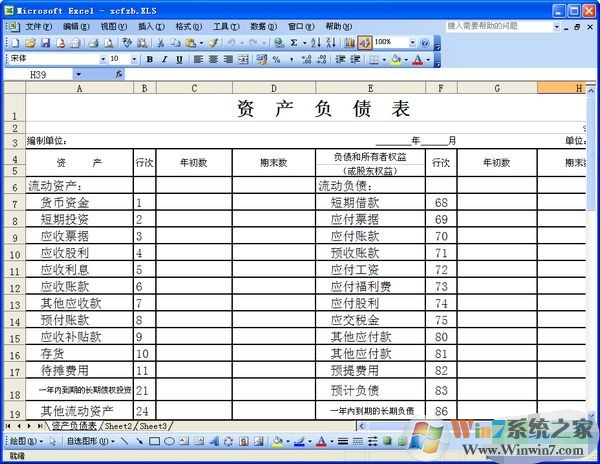The height and width of the screenshot is (464, 600).
Task: Open the Name Box dropdown arrow
Action: pyautogui.click(x=78, y=74)
